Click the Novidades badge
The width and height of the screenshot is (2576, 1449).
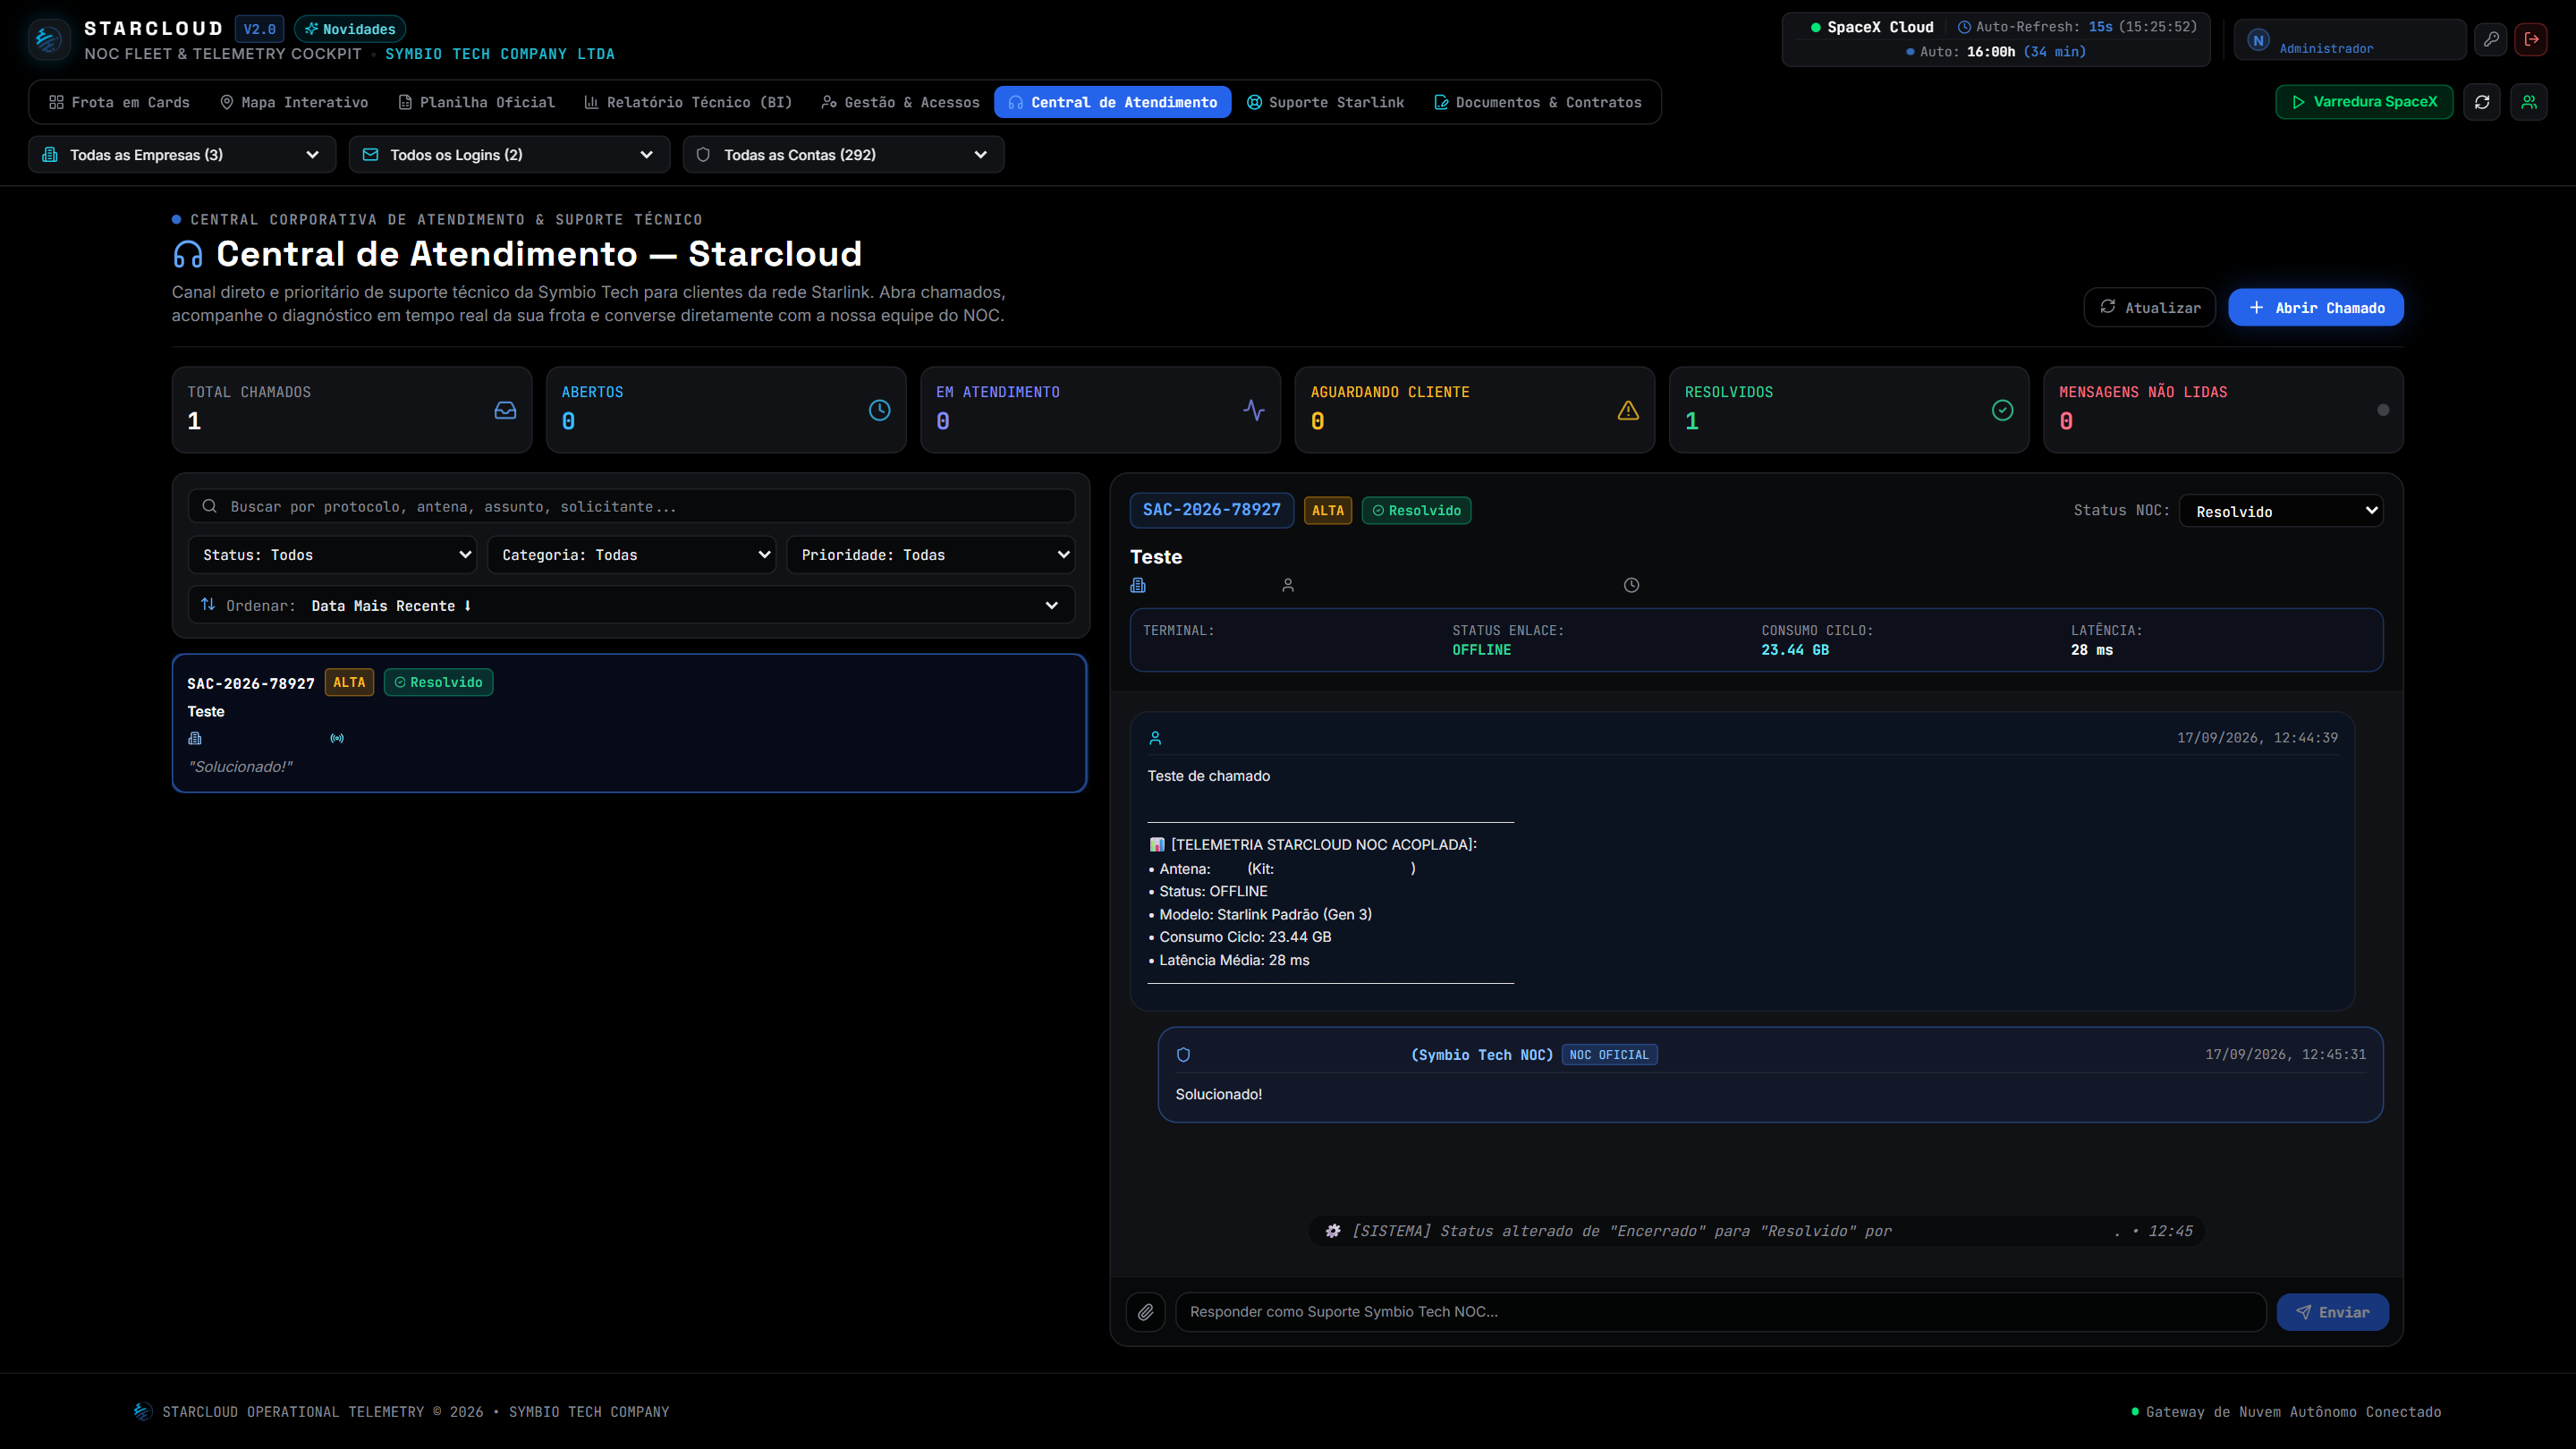pyautogui.click(x=350, y=29)
